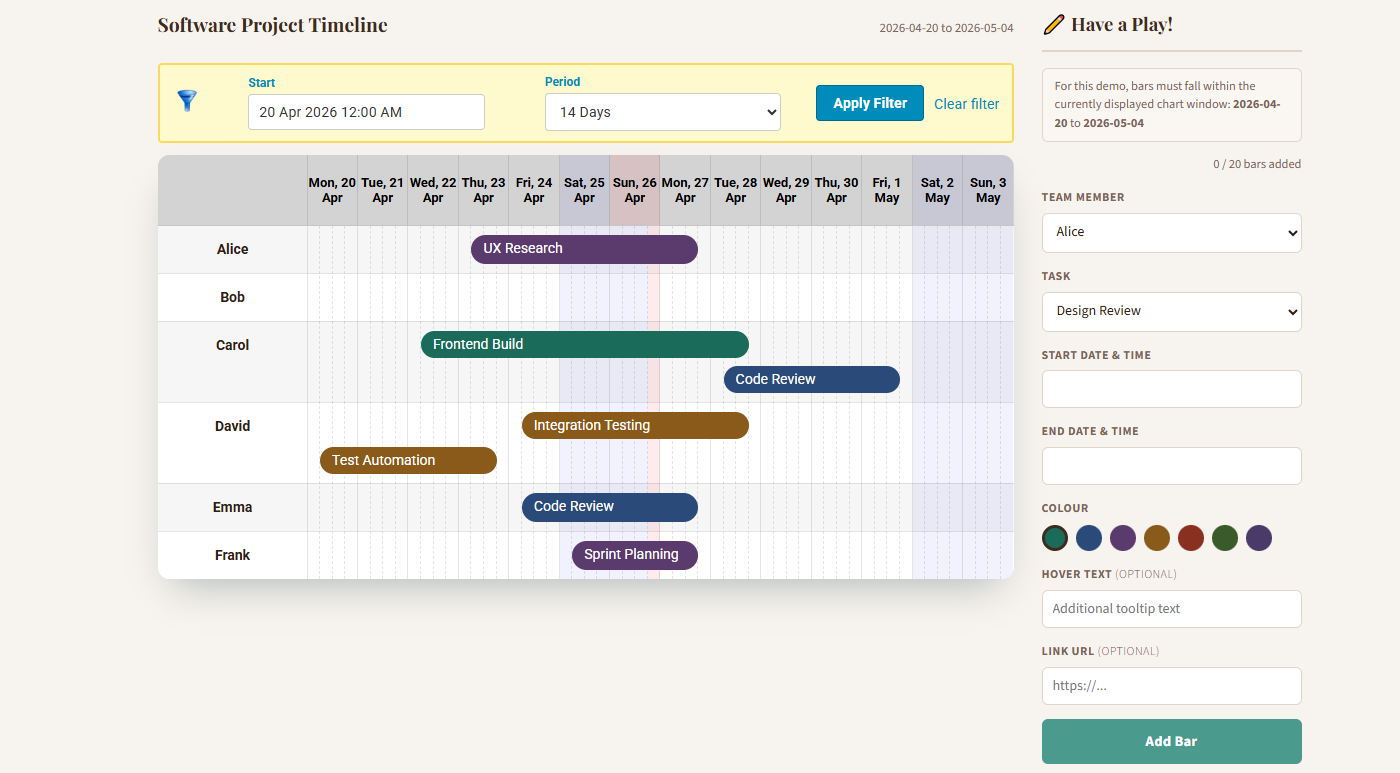Click David's Integration Testing bar
This screenshot has width=1400, height=773.
pyautogui.click(x=635, y=425)
